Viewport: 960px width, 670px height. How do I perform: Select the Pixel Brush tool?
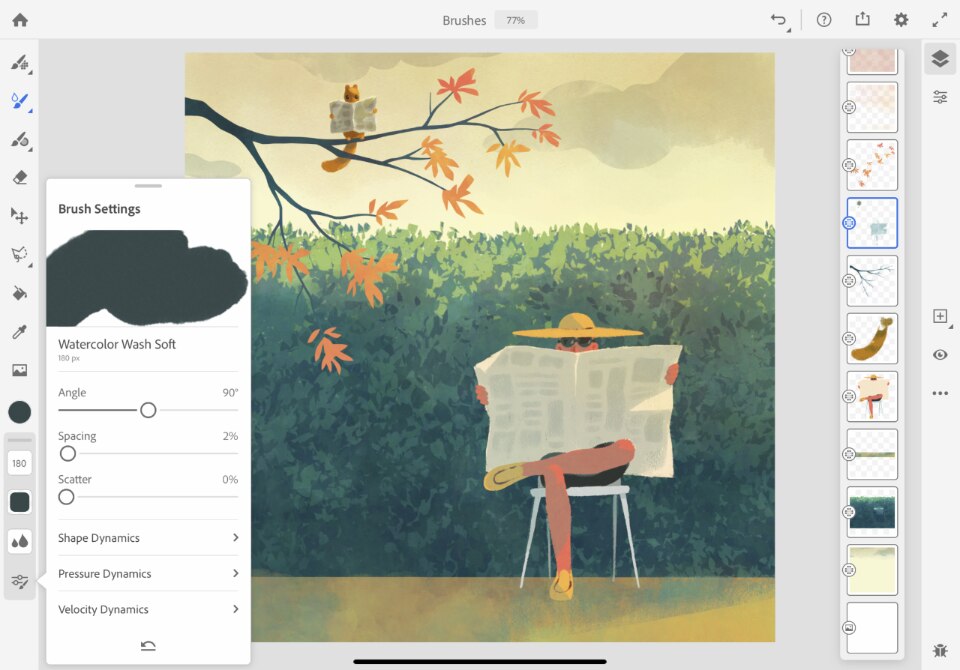coord(20,62)
